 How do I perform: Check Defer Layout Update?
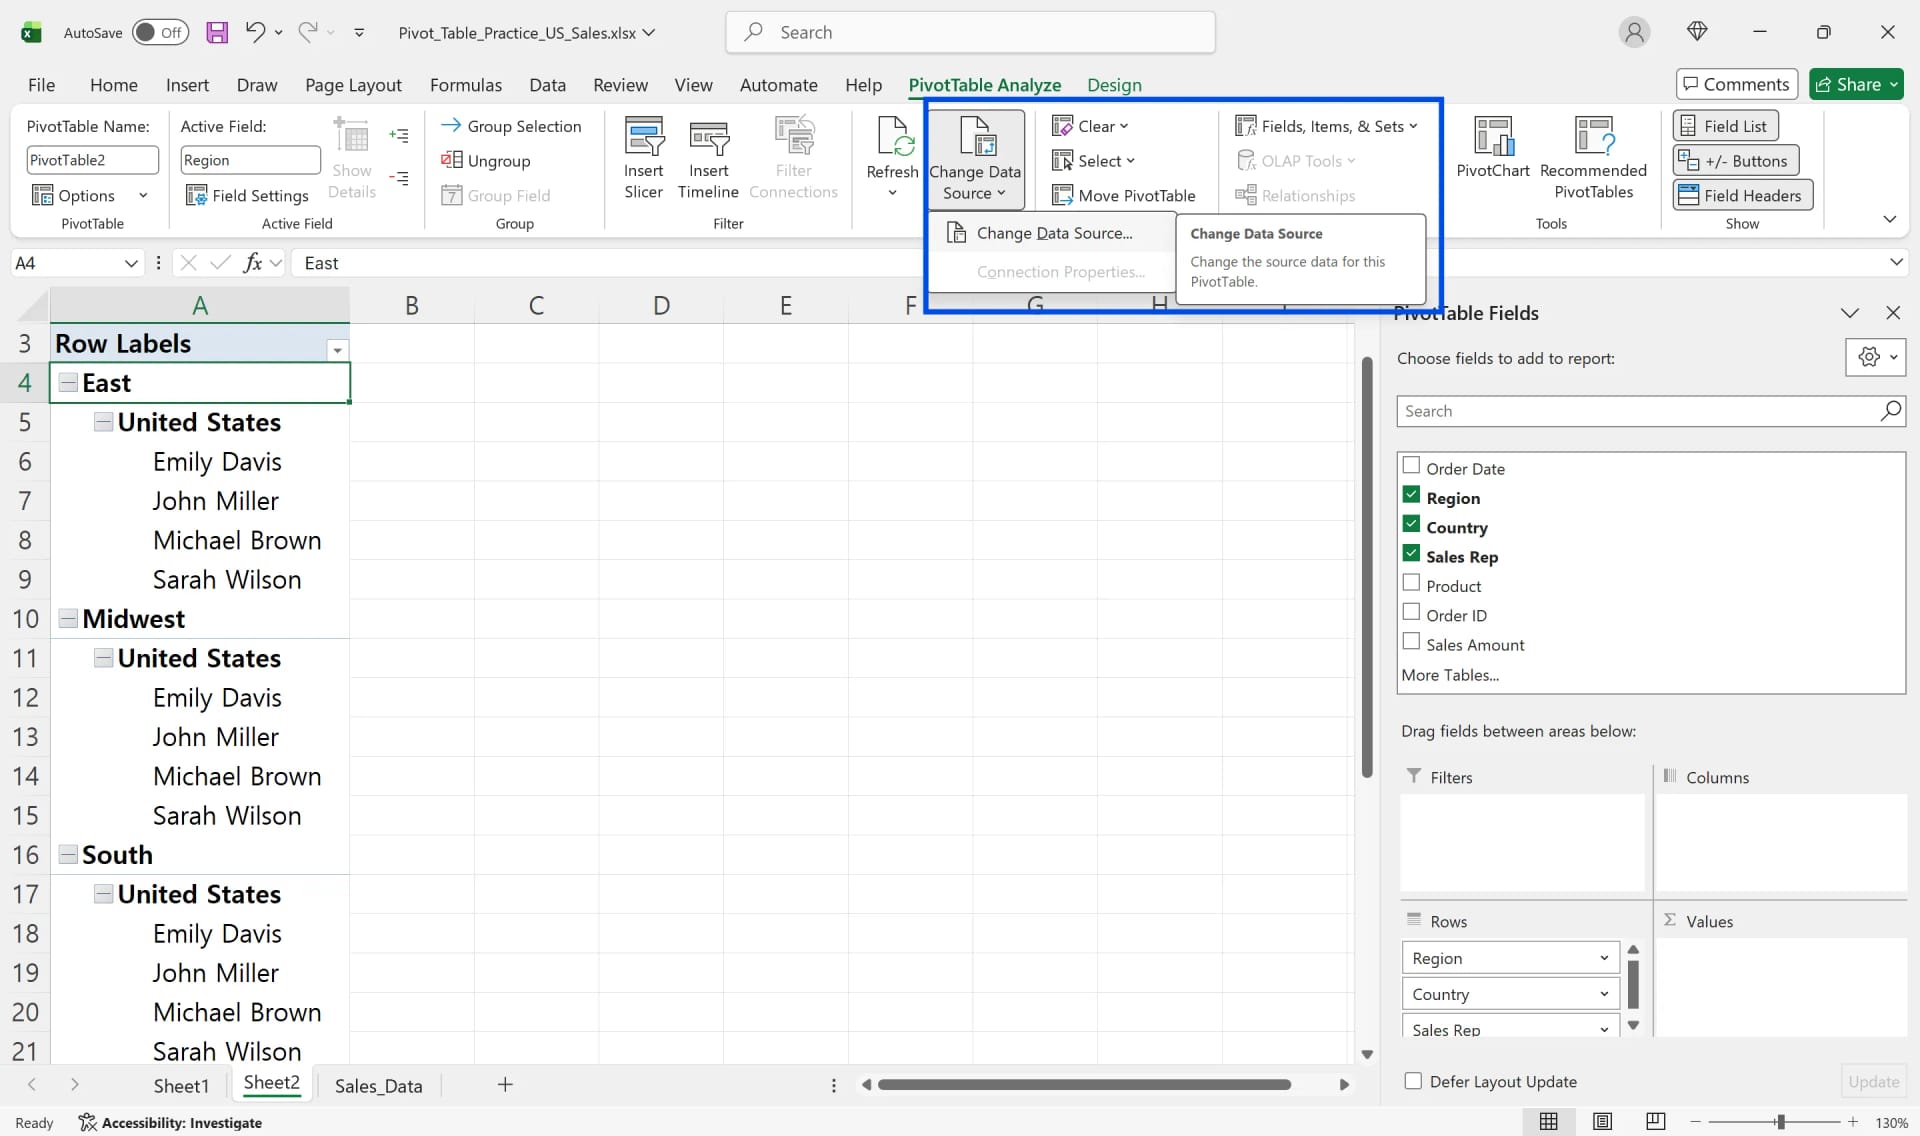[1412, 1081]
